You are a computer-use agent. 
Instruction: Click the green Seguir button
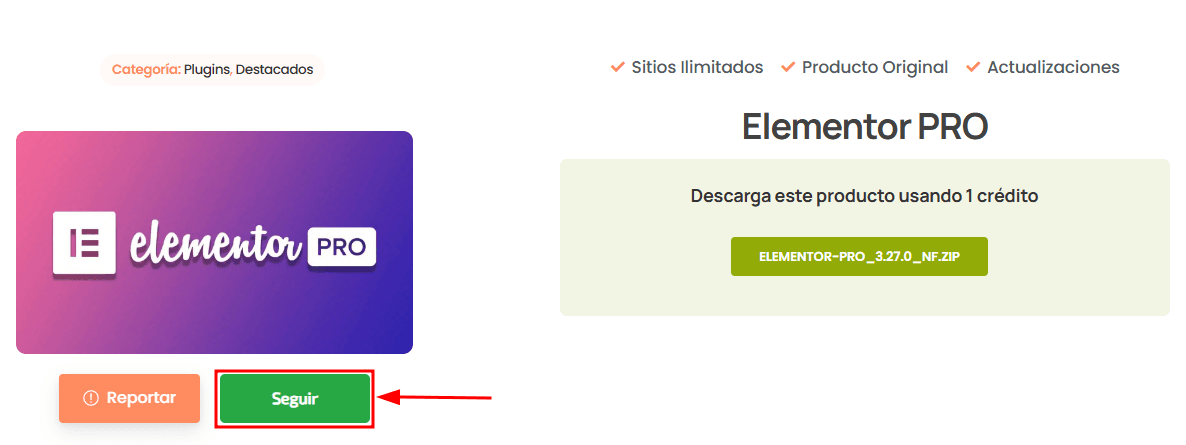(x=295, y=399)
